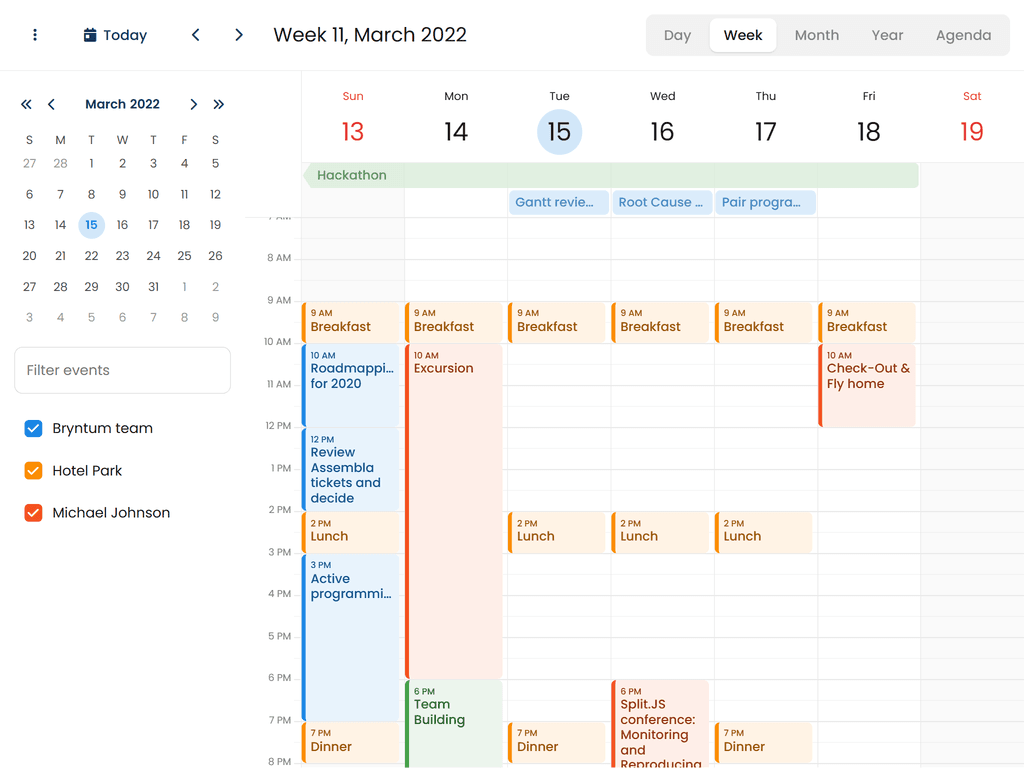Jump to previous year in mini calendar
This screenshot has width=1024, height=768.
(x=26, y=104)
